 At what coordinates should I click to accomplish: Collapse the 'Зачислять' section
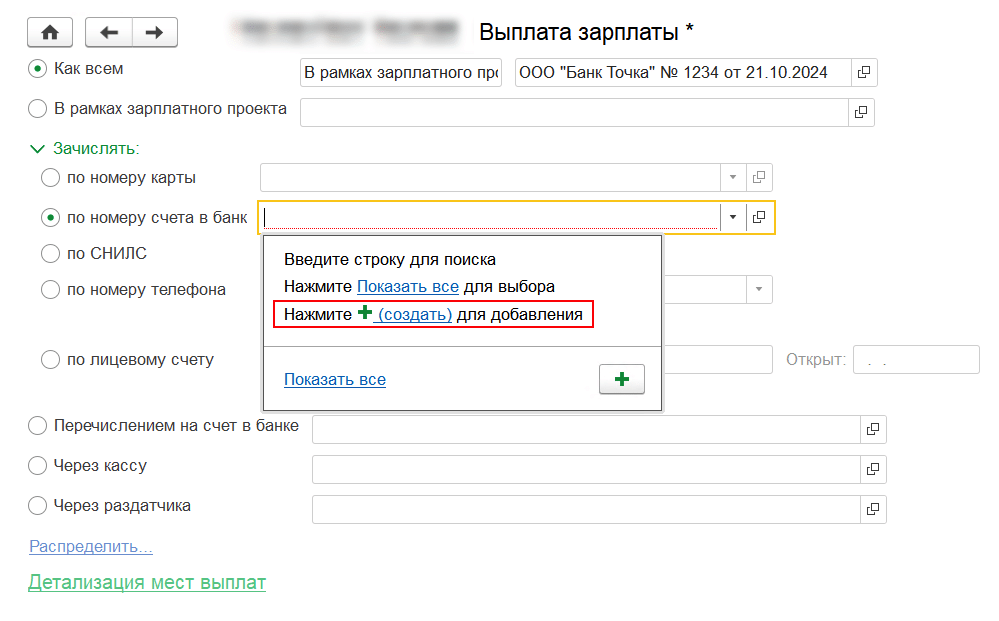(38, 149)
